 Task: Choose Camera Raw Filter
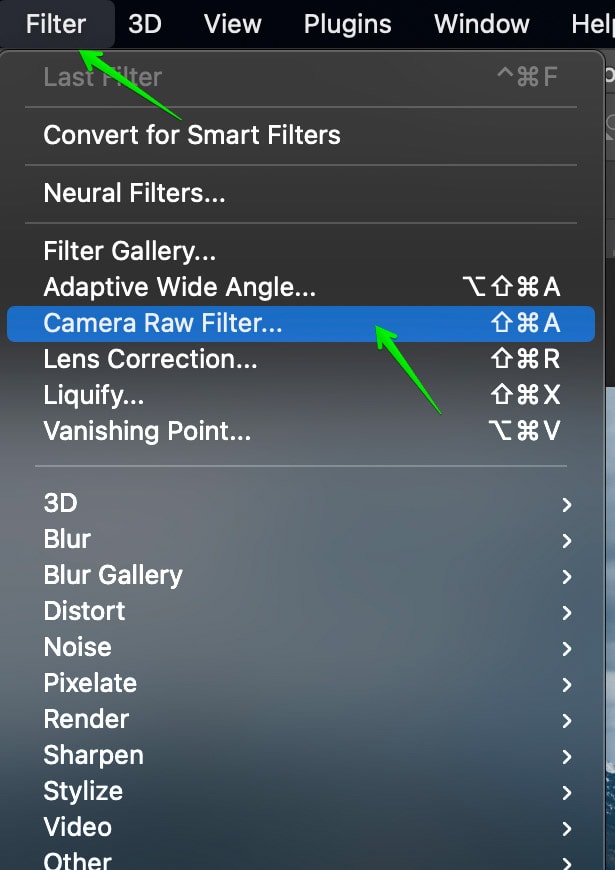coord(301,323)
